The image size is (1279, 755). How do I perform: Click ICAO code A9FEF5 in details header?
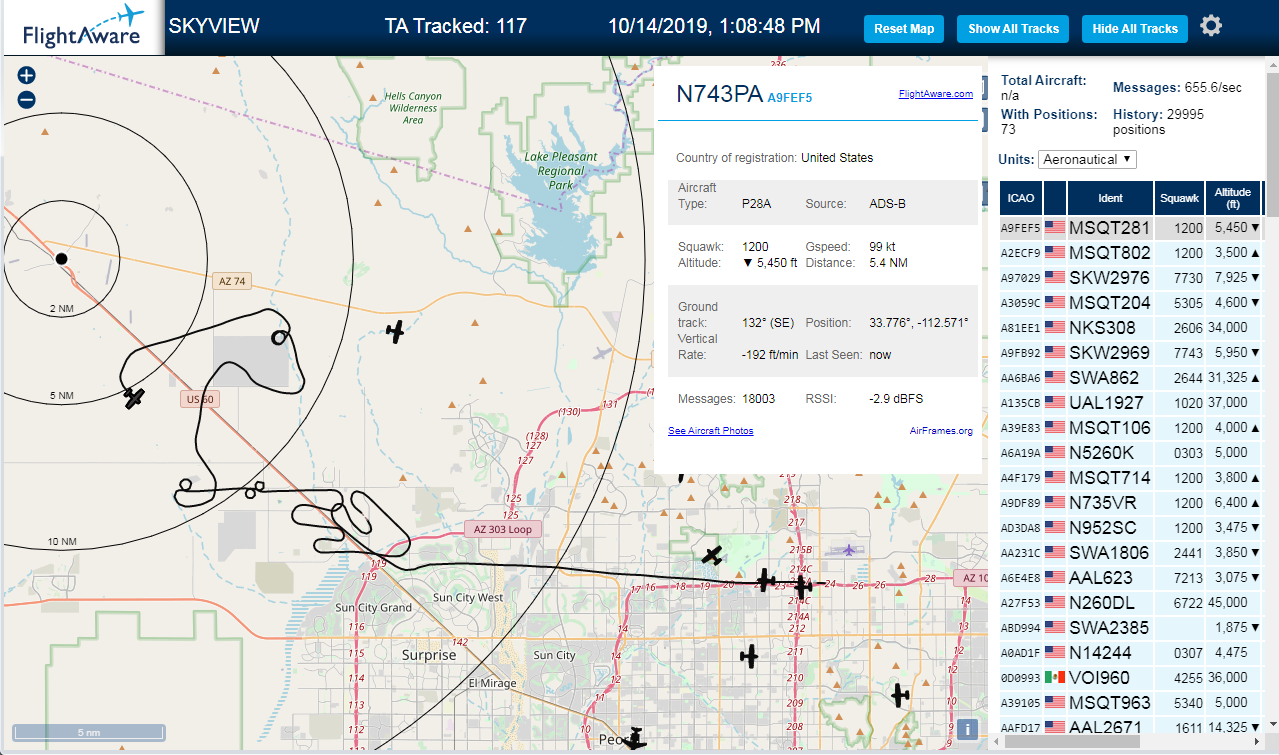tap(790, 98)
